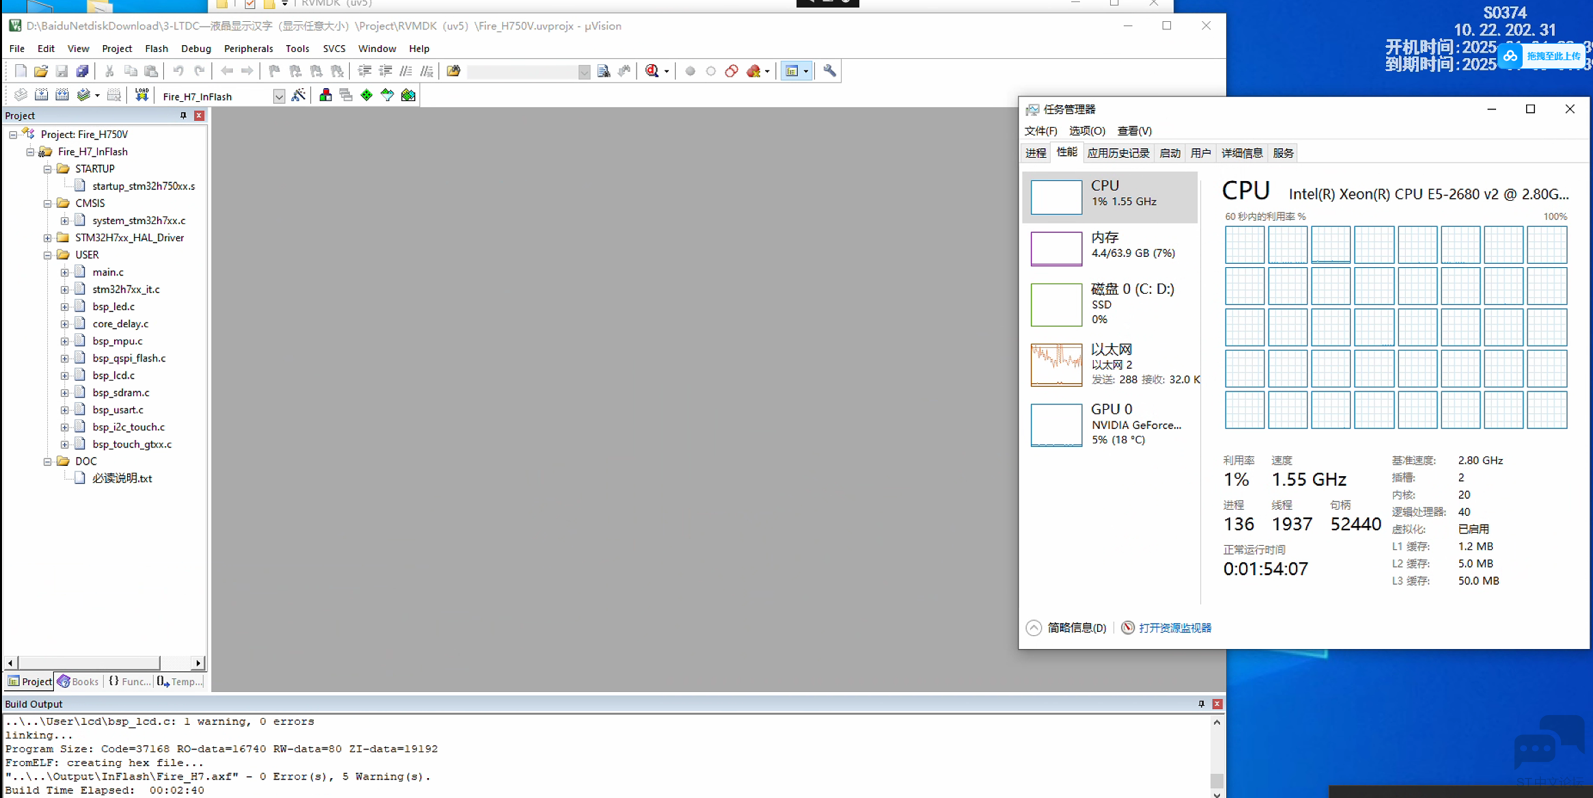Viewport: 1593px width, 798px height.
Task: Open Options for Target magic wand icon
Action: pyautogui.click(x=298, y=96)
